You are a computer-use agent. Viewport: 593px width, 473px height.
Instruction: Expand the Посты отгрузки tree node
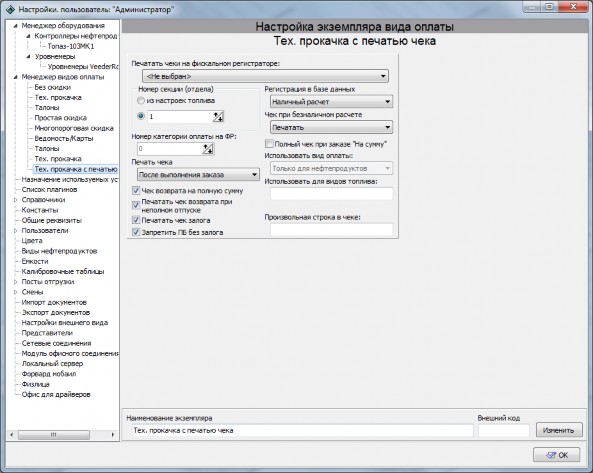(16, 282)
